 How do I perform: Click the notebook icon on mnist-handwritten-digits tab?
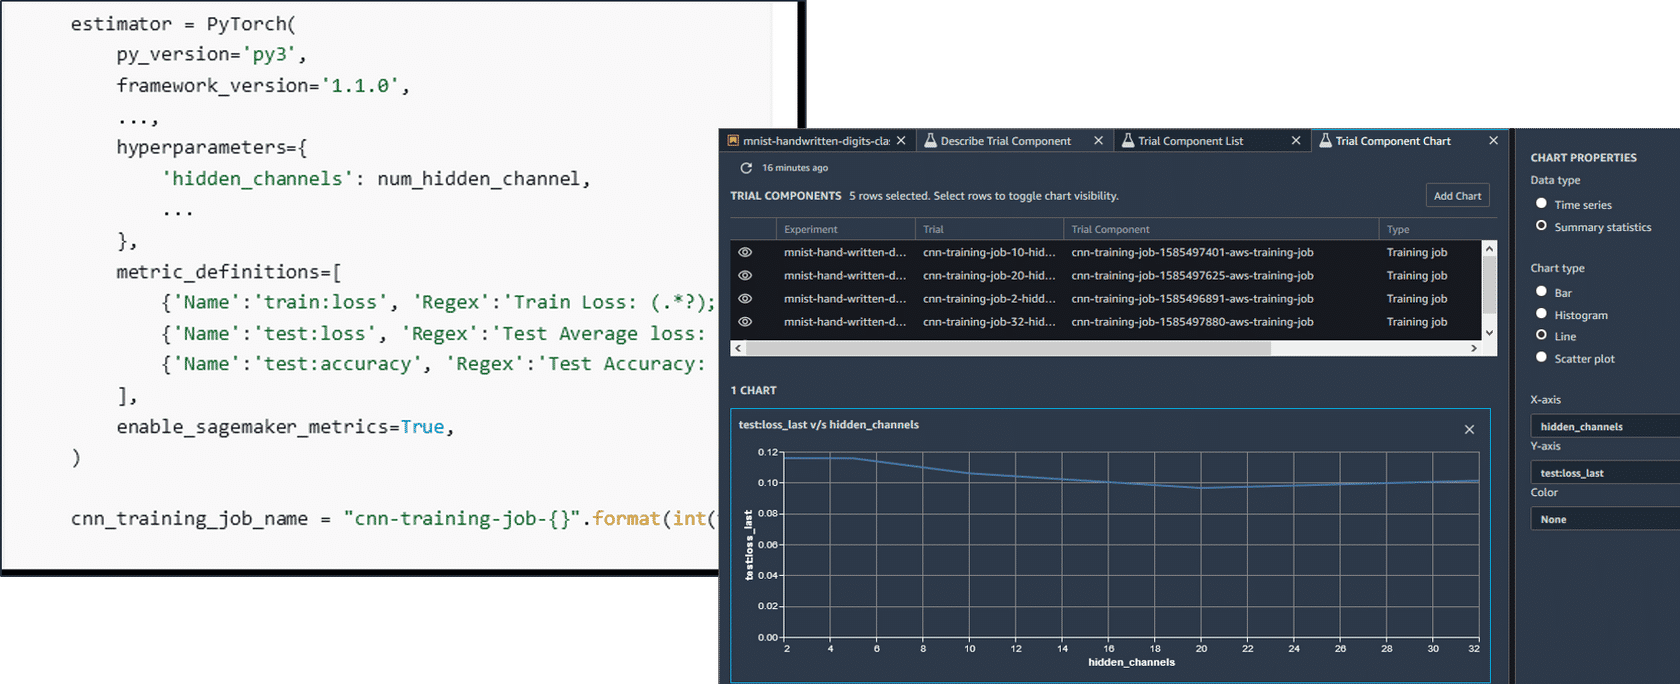(733, 141)
